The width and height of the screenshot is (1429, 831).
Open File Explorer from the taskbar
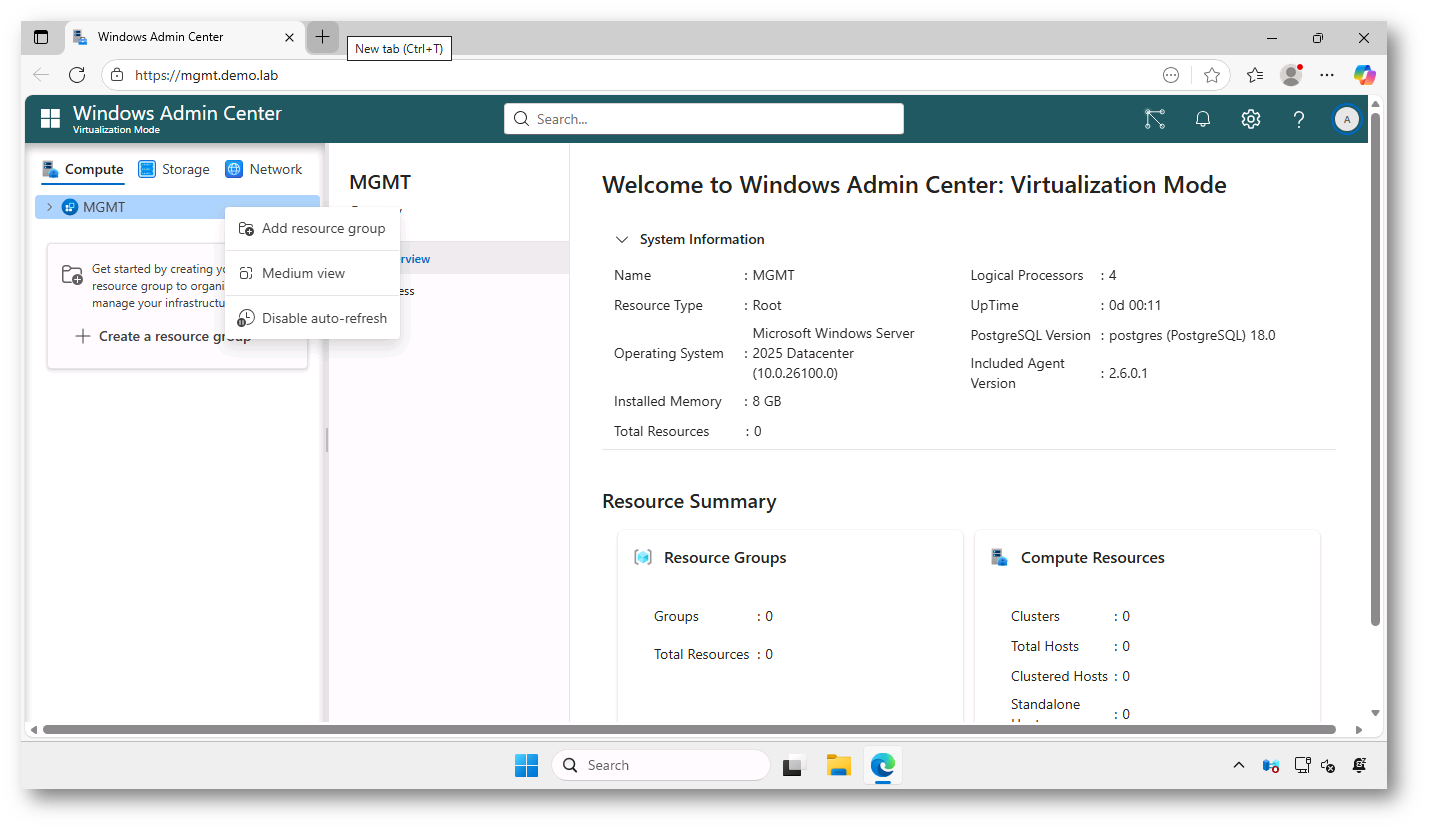(838, 765)
